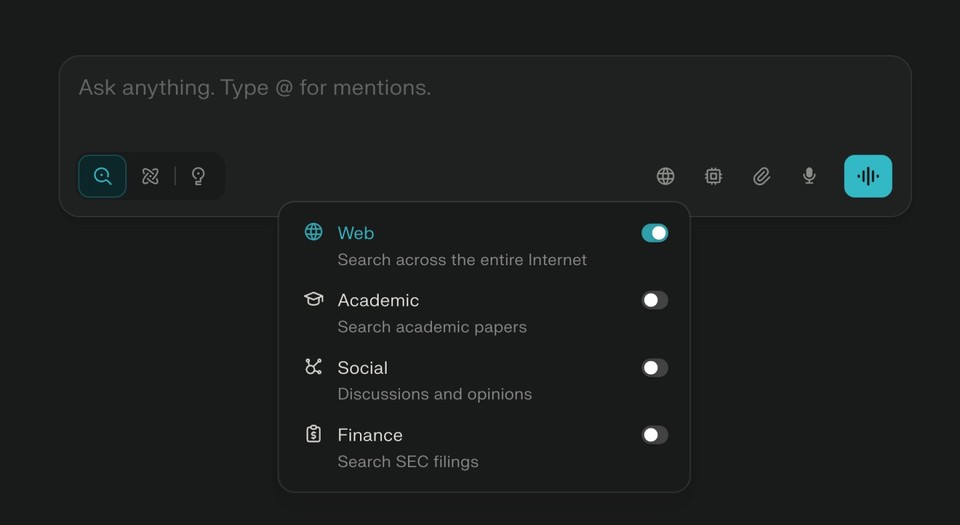Pick the Social source entry
This screenshot has height=525, width=960.
(362, 368)
